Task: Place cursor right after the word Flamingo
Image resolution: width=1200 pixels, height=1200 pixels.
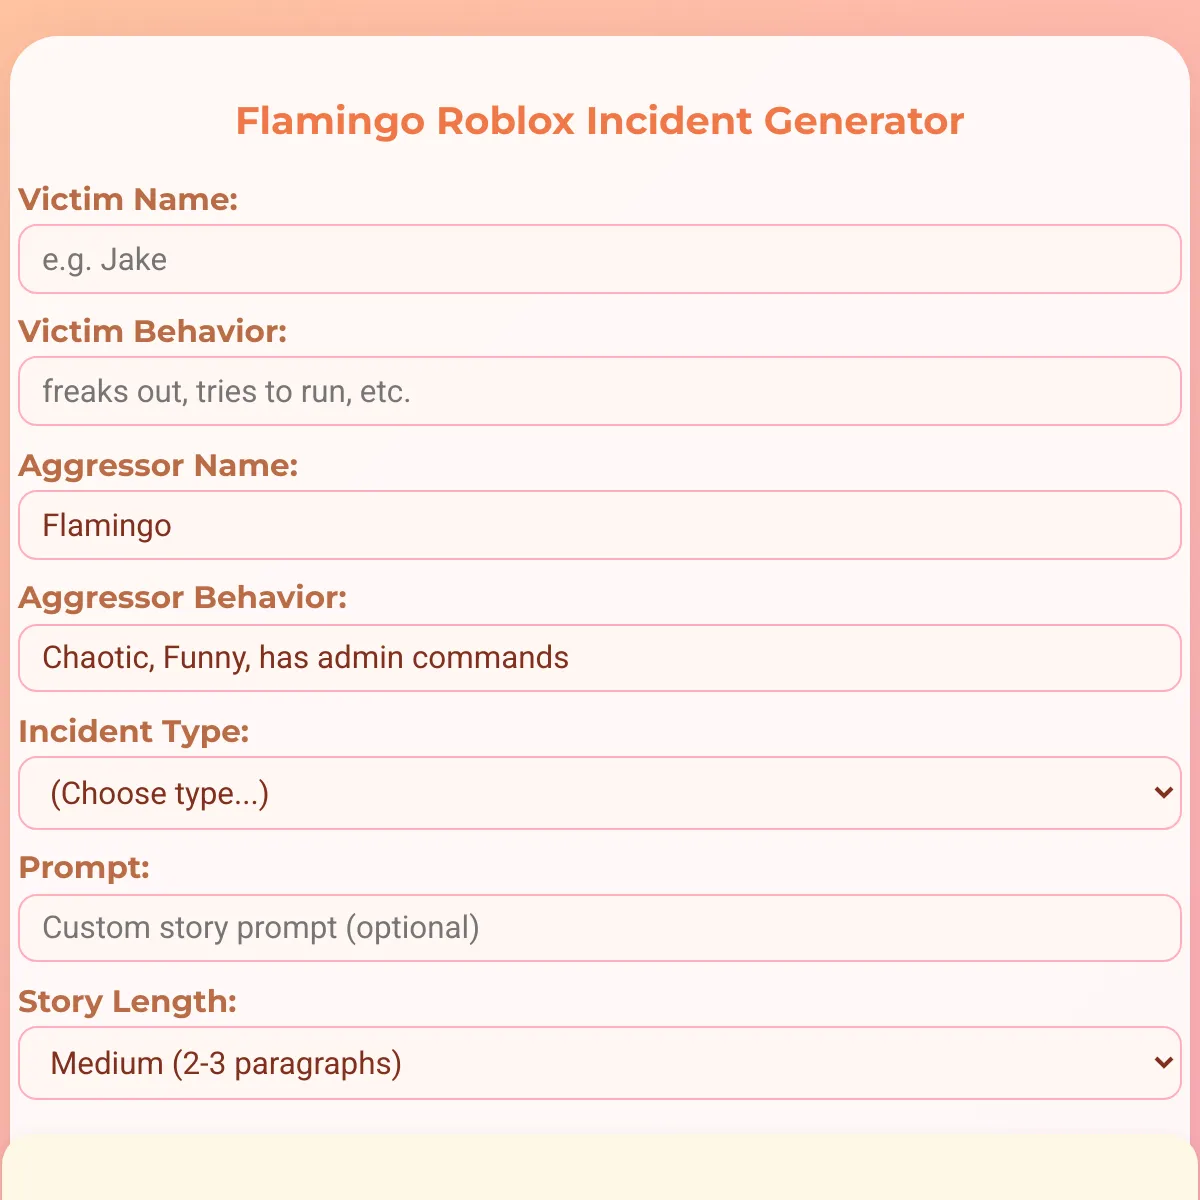Action: (173, 525)
